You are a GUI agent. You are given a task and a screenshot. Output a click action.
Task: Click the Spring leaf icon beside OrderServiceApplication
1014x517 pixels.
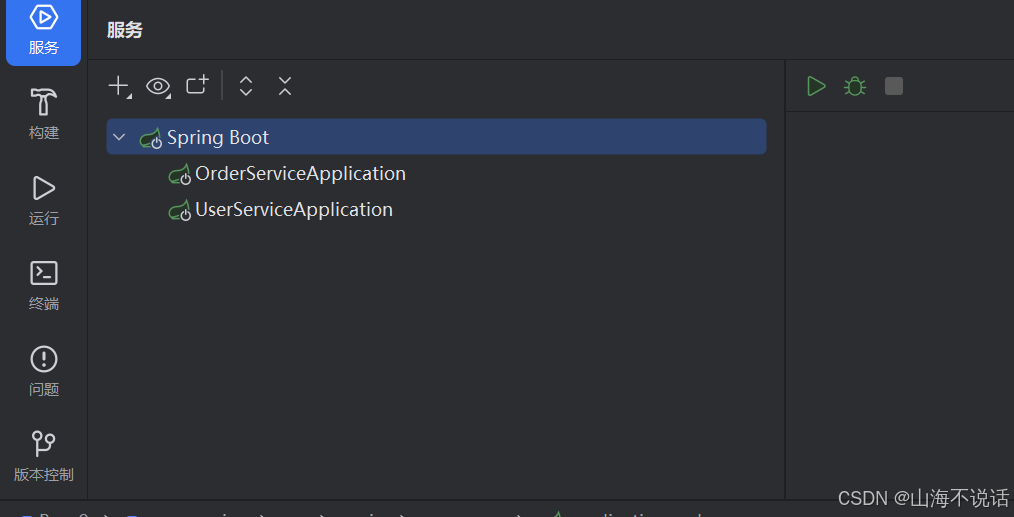[x=180, y=174]
